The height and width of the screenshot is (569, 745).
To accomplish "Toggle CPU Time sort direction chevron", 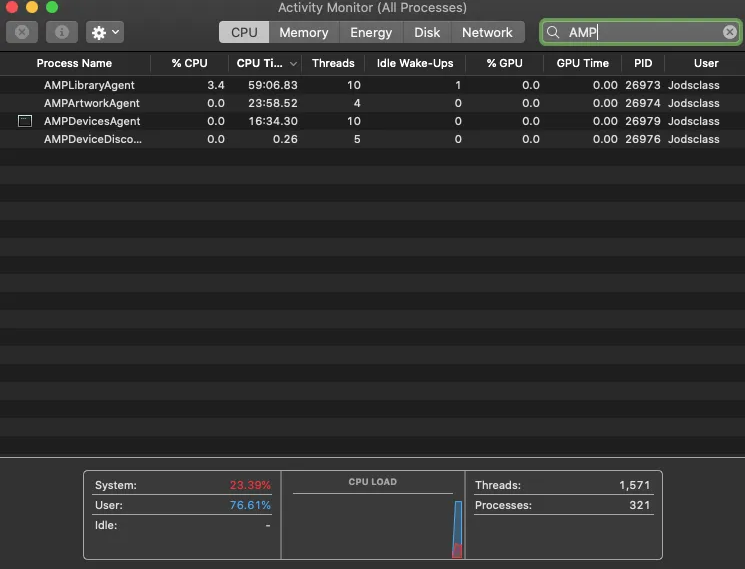I will pyautogui.click(x=293, y=64).
